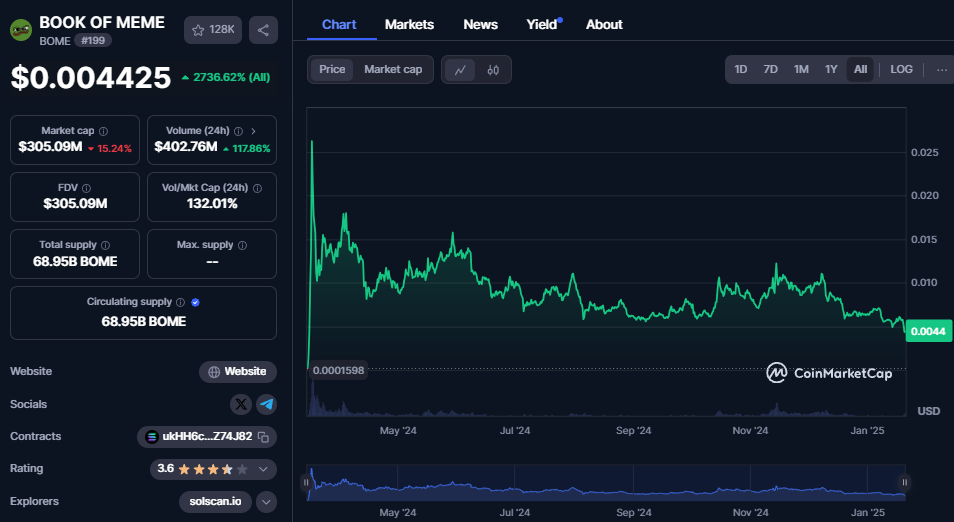Click the FDV info icon
Image resolution: width=954 pixels, height=522 pixels.
(x=86, y=188)
